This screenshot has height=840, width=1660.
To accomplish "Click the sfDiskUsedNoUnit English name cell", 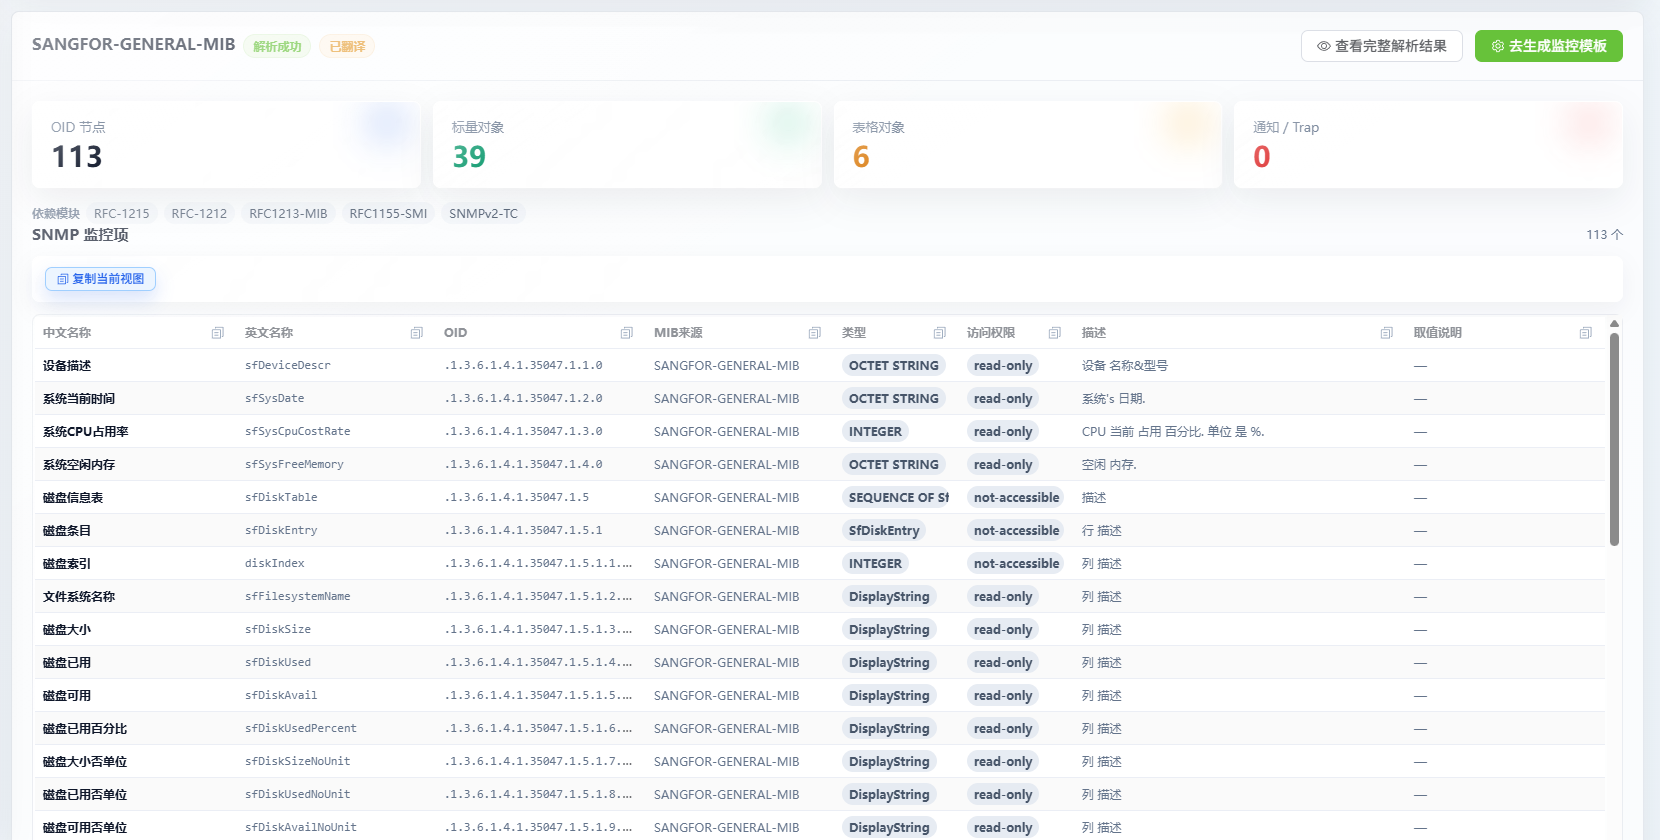I will (298, 795).
